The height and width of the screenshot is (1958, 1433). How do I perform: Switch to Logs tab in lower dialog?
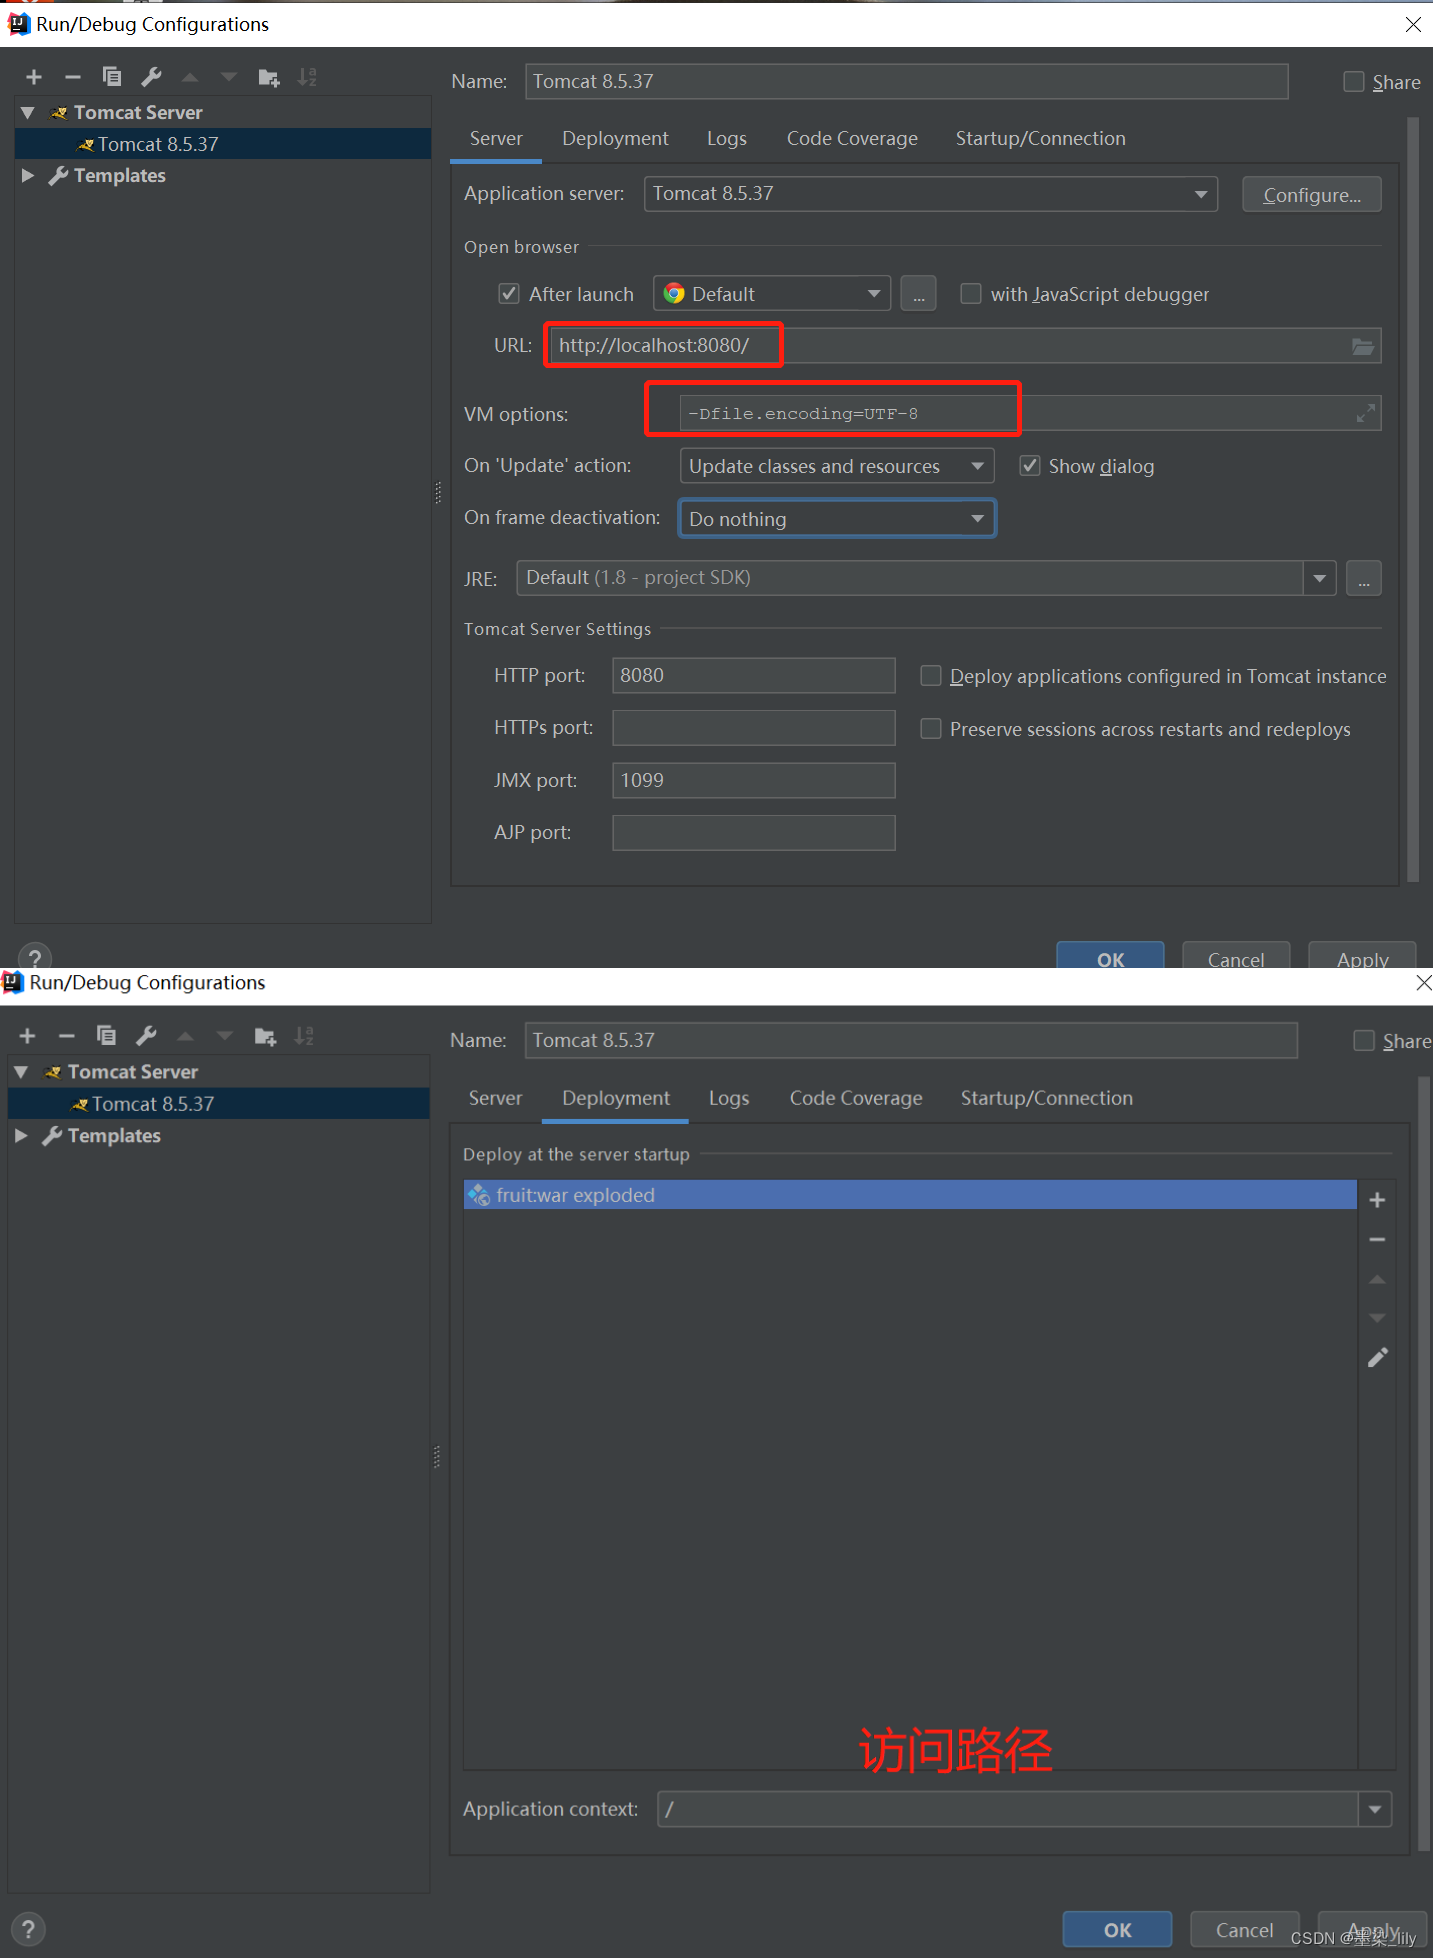(x=729, y=1098)
